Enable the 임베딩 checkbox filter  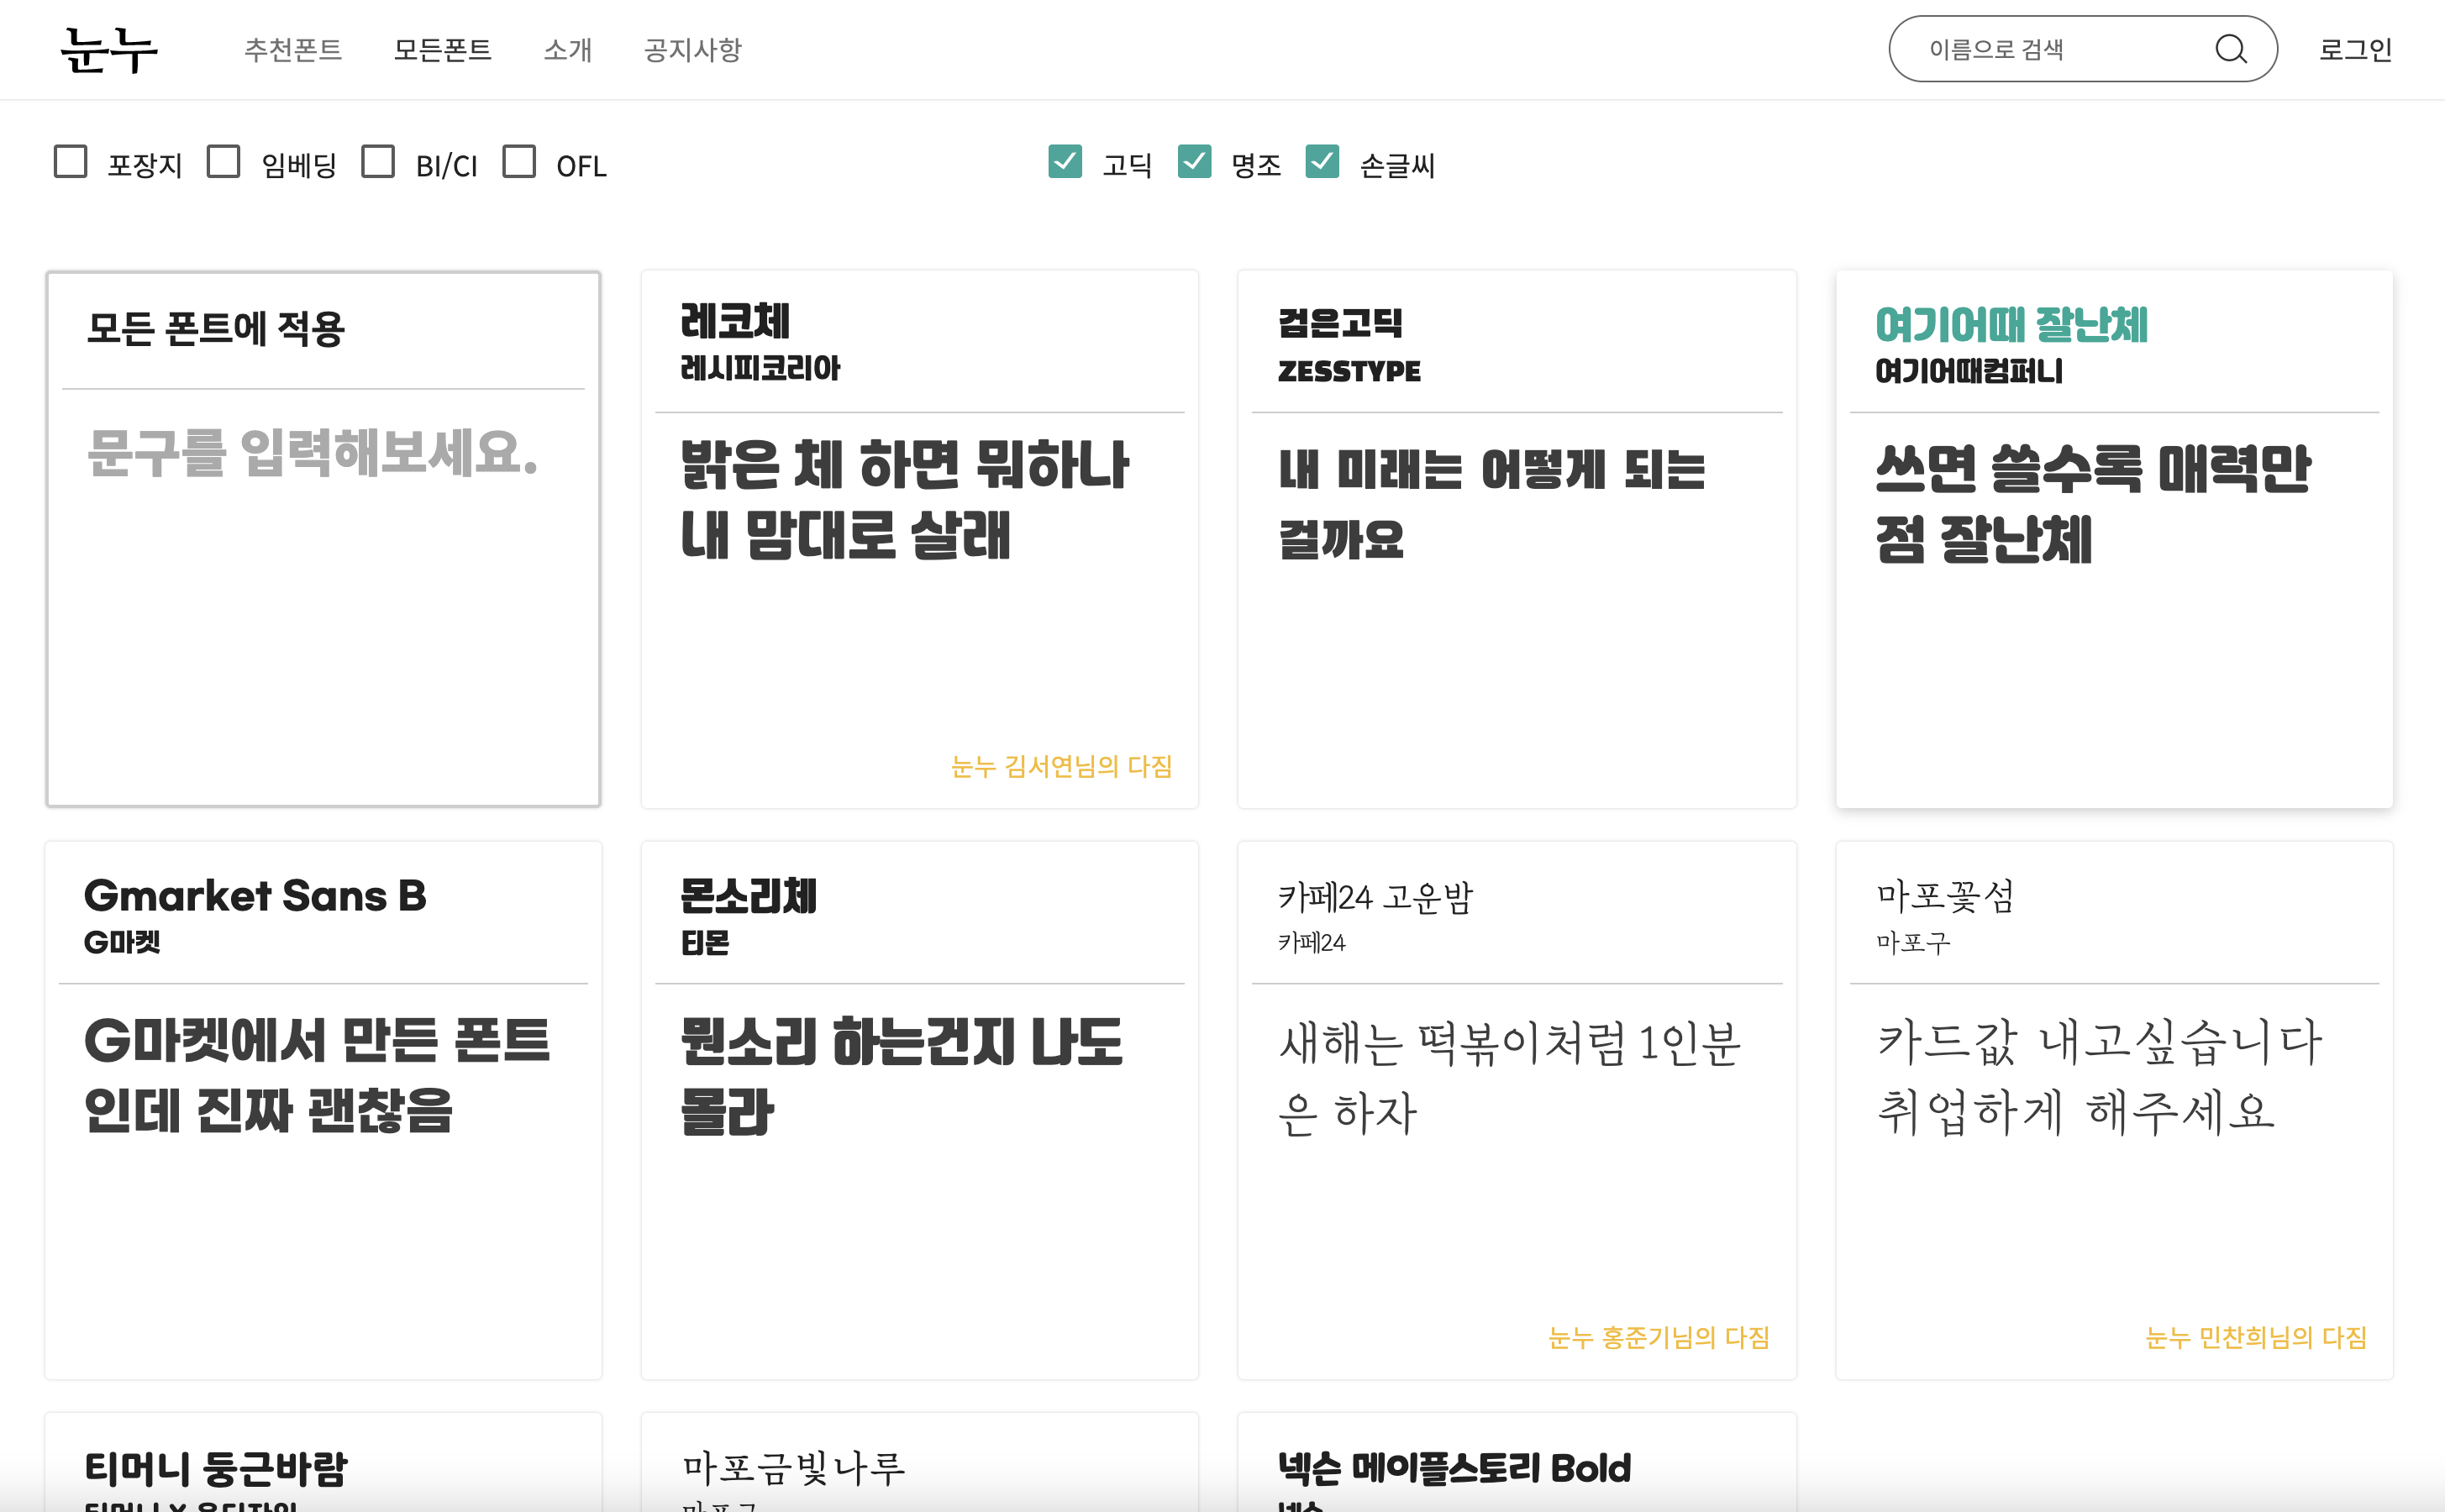click(223, 162)
